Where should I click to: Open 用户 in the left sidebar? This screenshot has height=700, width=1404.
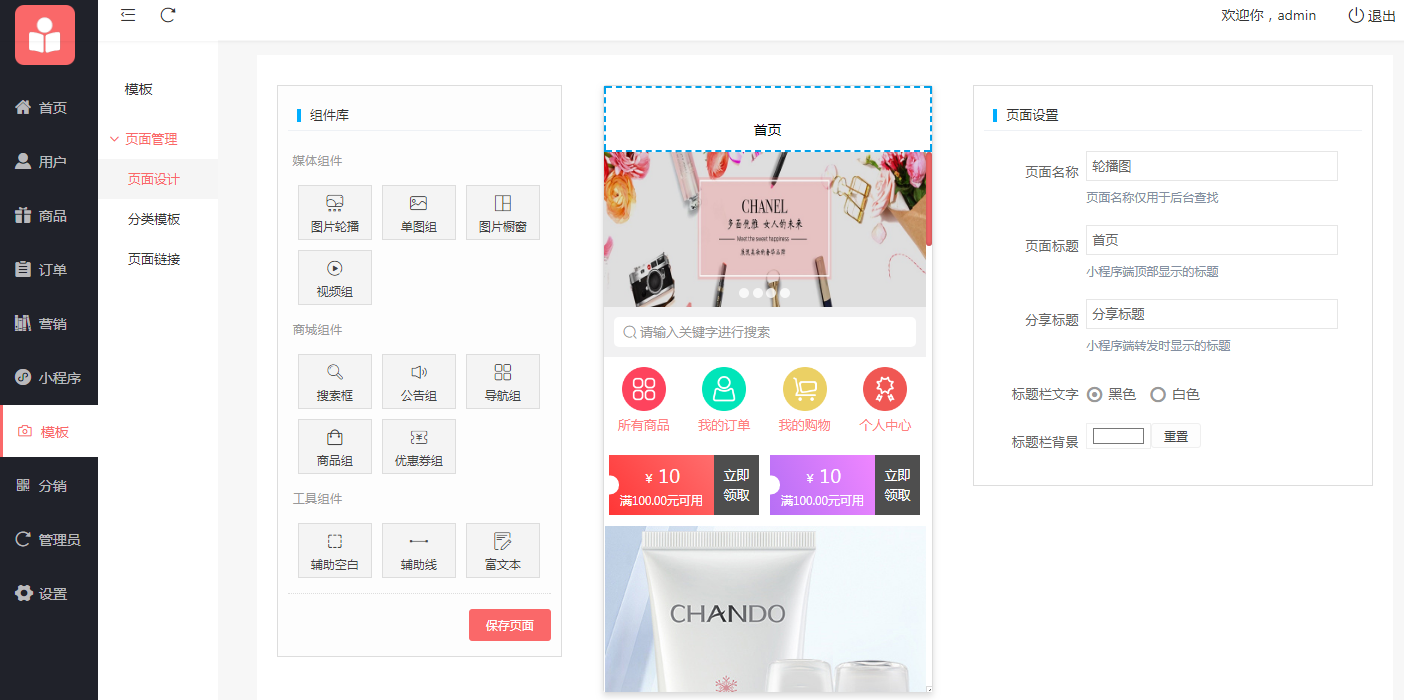click(x=49, y=162)
